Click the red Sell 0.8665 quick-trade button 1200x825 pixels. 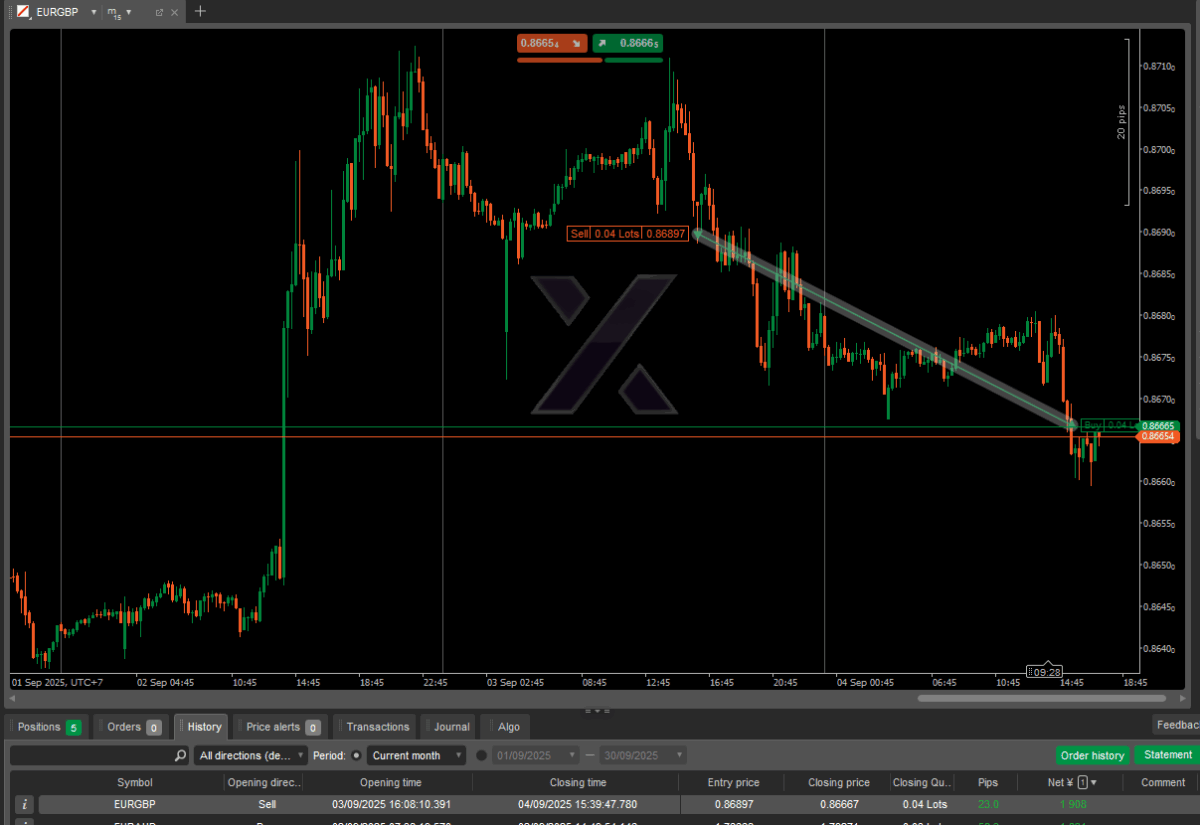coord(551,43)
